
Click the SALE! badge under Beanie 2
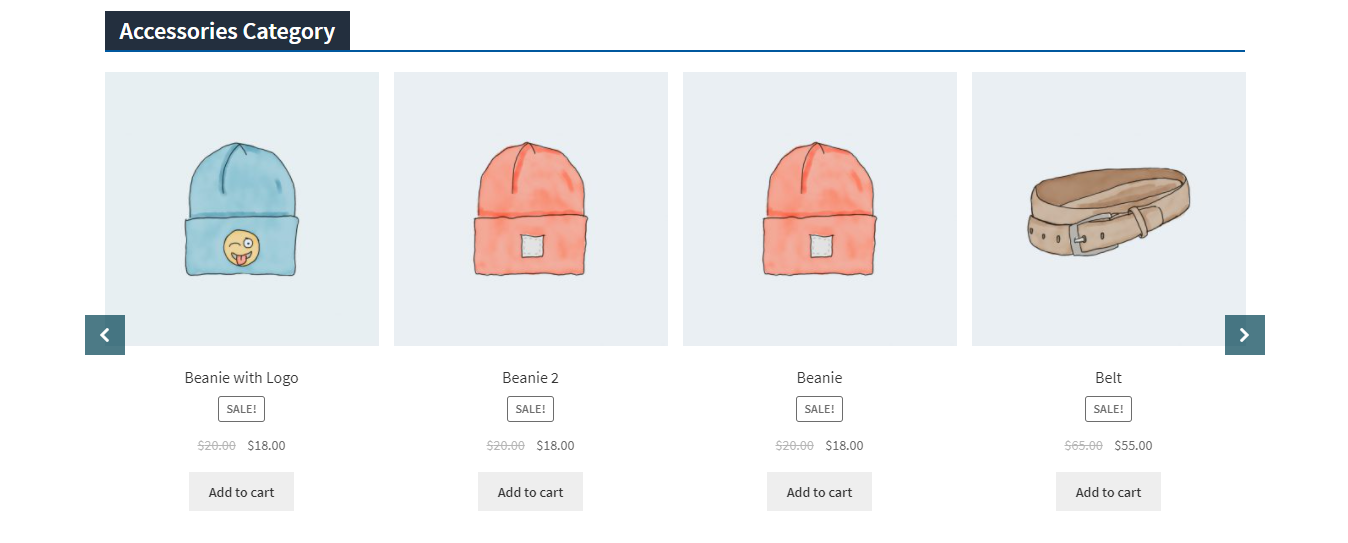(x=531, y=409)
